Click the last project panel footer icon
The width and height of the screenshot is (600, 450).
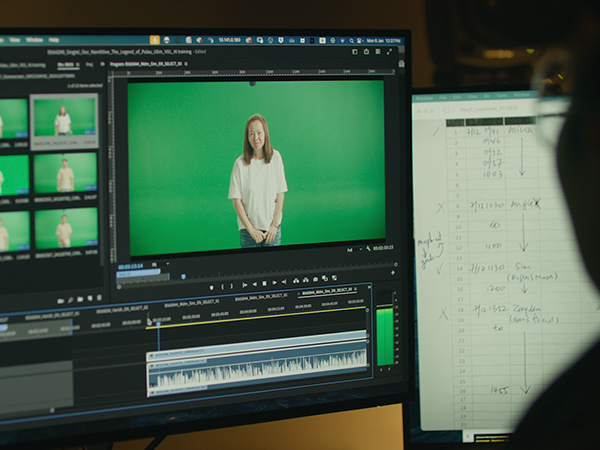click(x=99, y=298)
